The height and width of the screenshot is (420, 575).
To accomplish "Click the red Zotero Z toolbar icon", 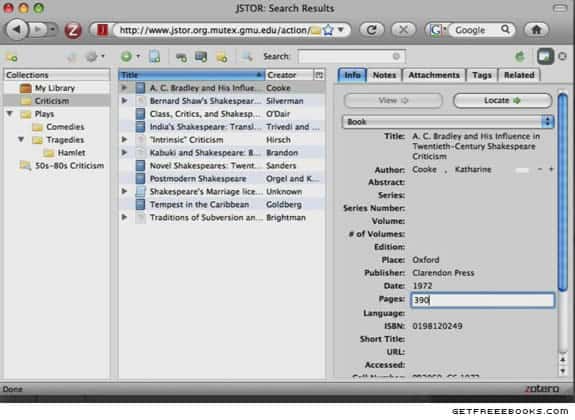I will tap(73, 30).
